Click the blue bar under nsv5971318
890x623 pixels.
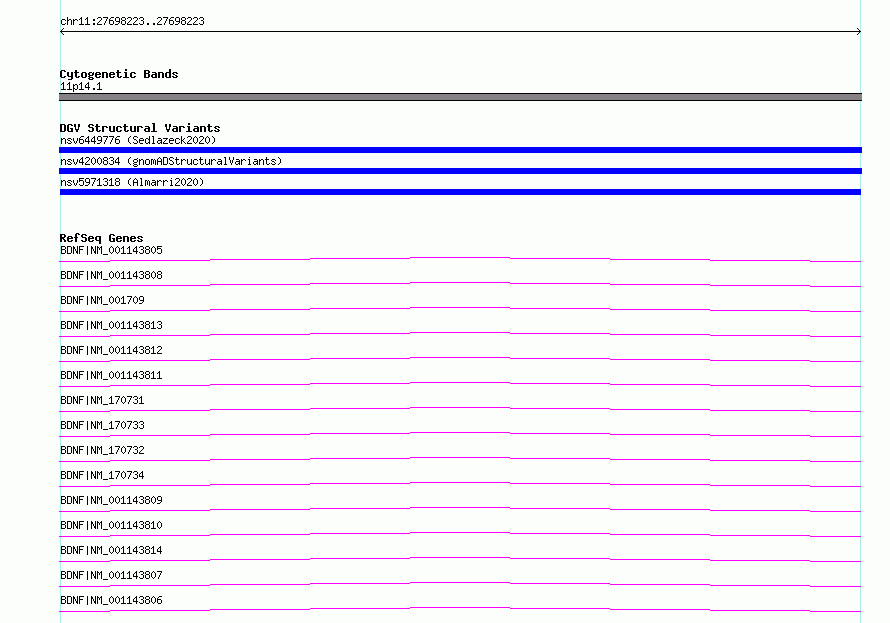pos(460,192)
